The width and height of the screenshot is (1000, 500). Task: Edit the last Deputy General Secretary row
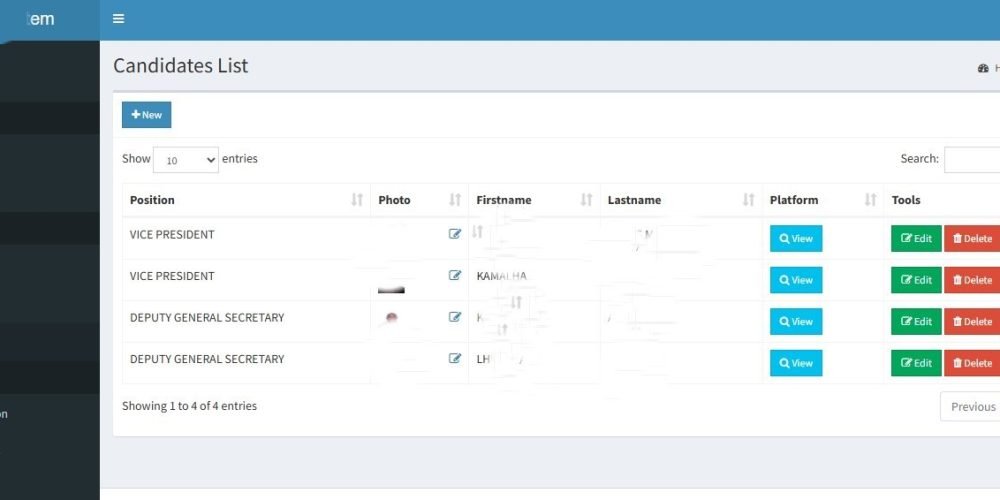(916, 363)
